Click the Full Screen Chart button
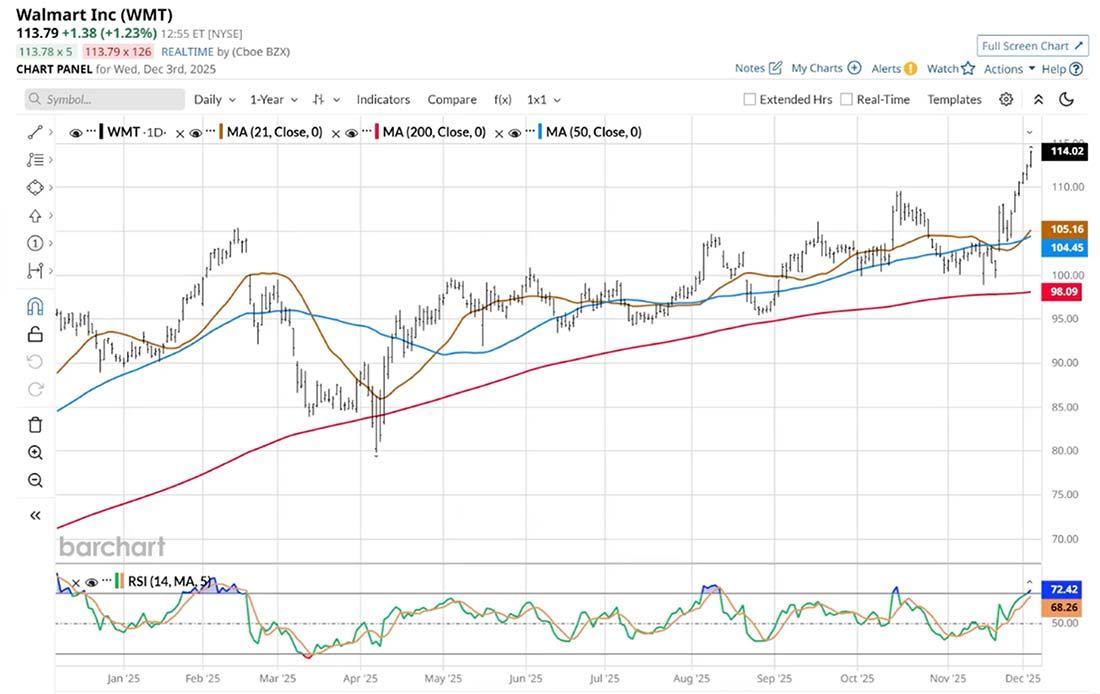The width and height of the screenshot is (1100, 694). (x=1031, y=45)
